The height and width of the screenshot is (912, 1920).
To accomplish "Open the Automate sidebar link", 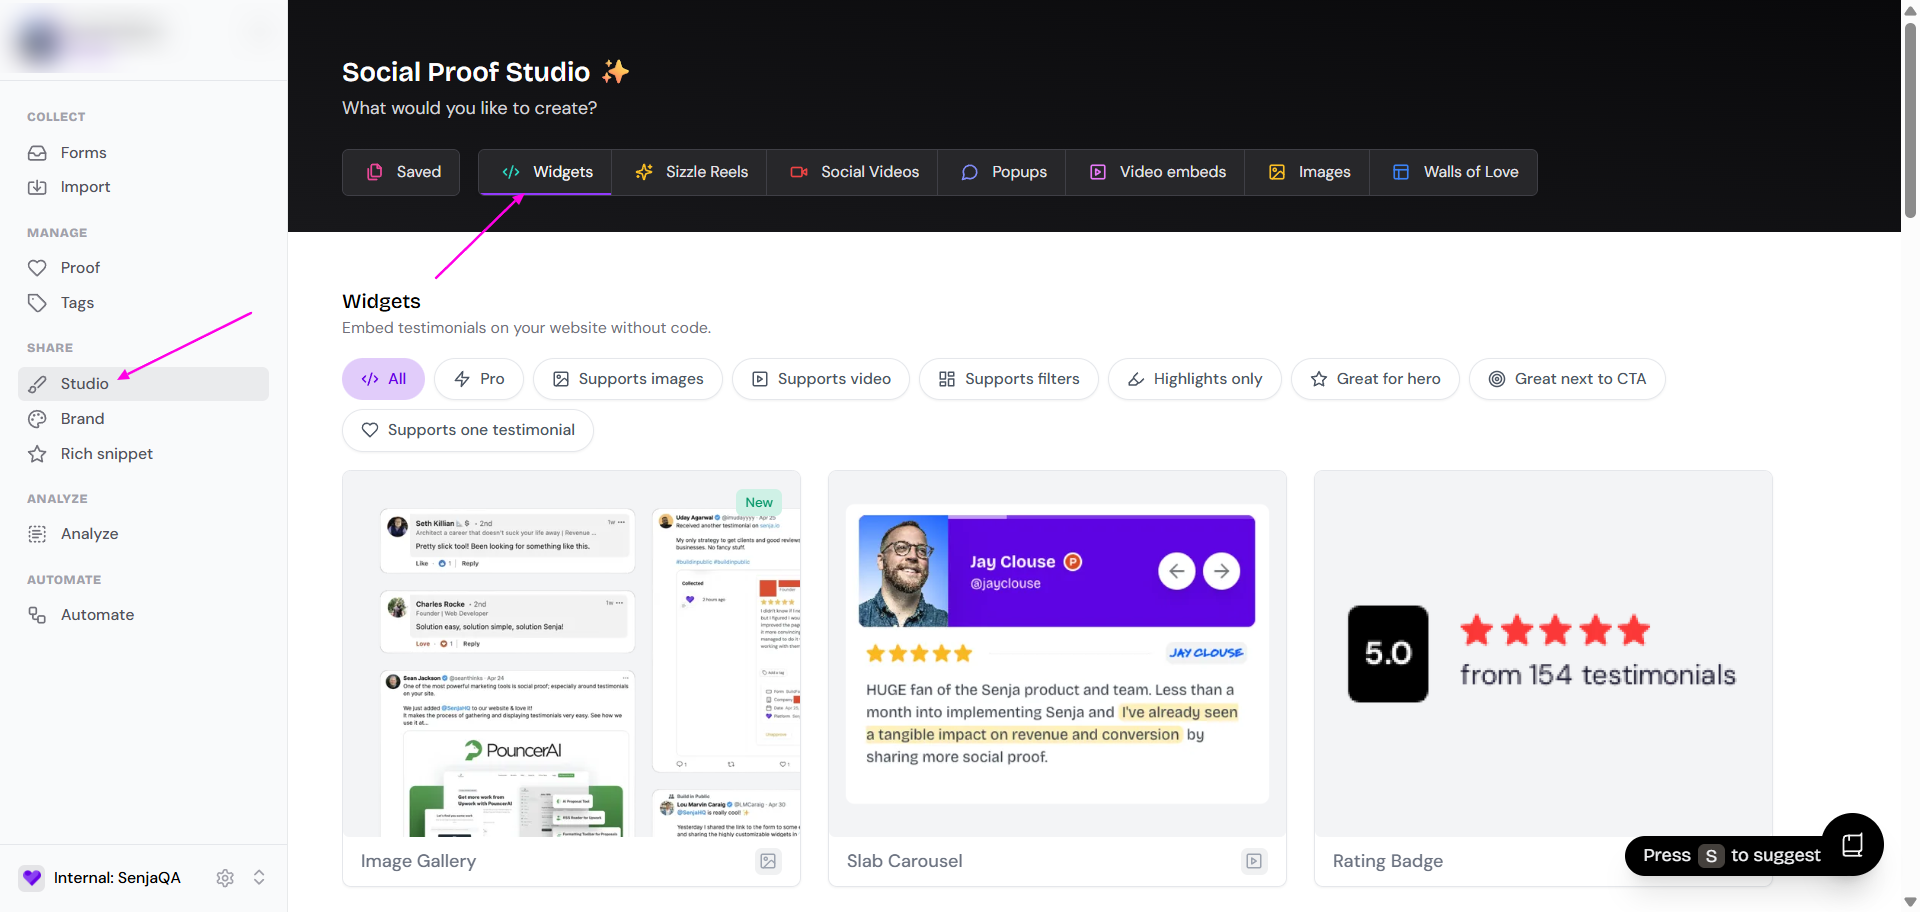I will [97, 615].
